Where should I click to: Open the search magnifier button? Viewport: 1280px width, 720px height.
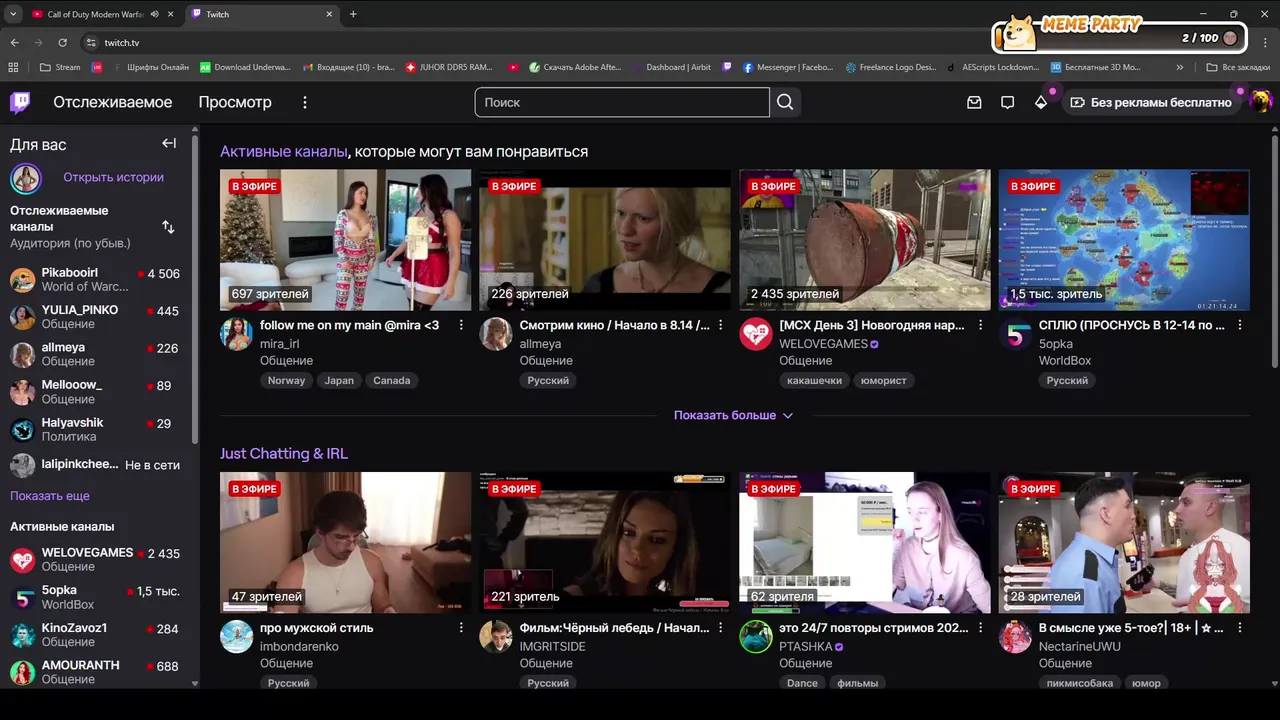click(785, 102)
